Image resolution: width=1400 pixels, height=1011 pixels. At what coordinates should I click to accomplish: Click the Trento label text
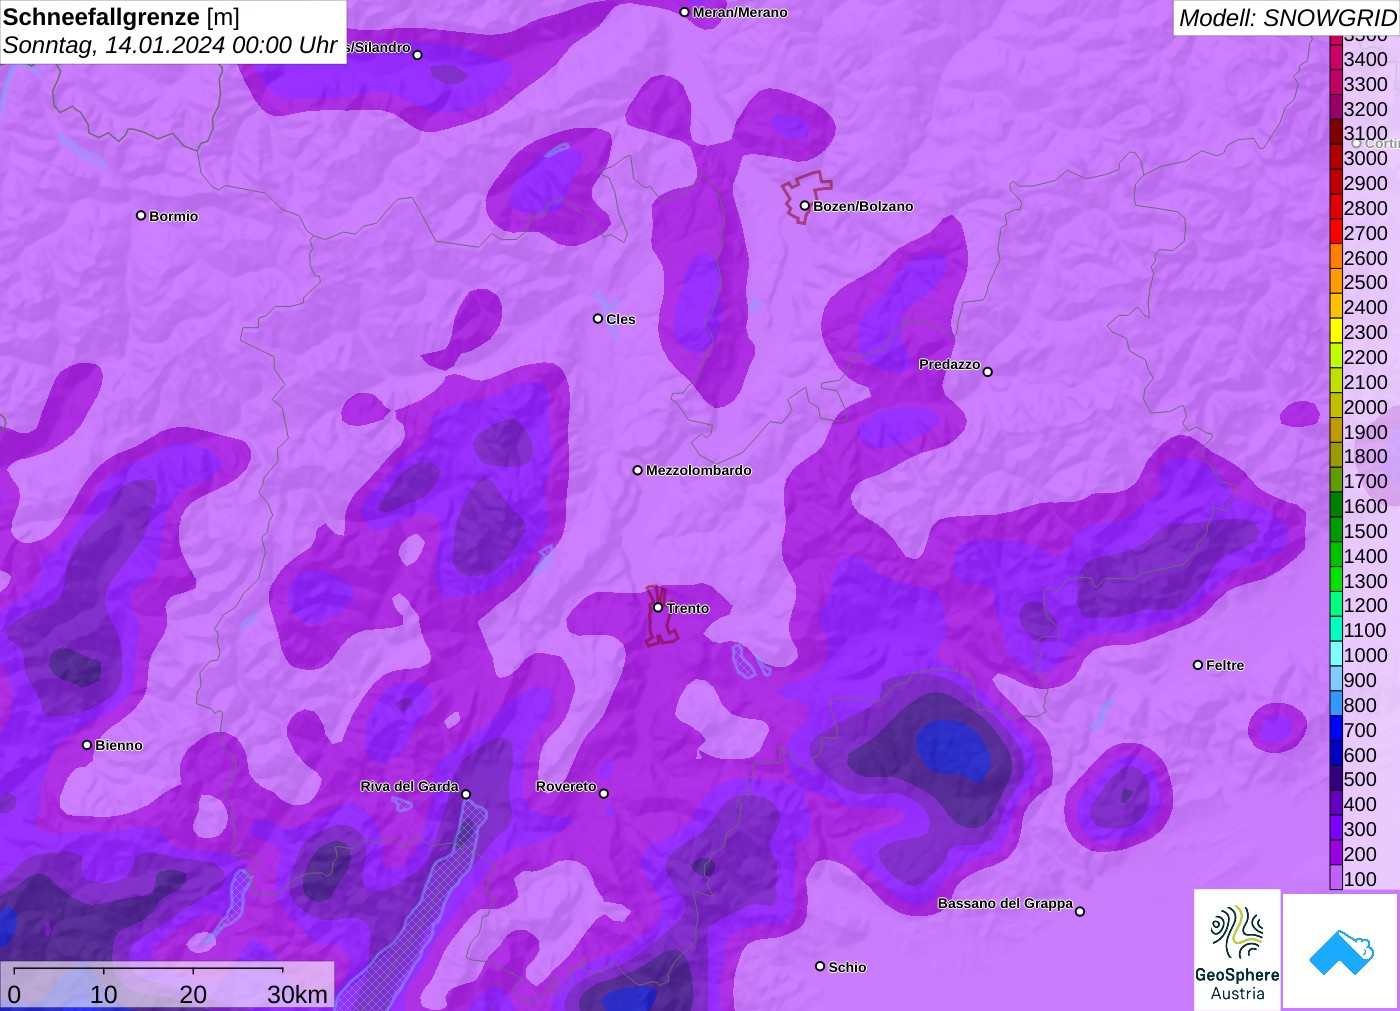(688, 608)
